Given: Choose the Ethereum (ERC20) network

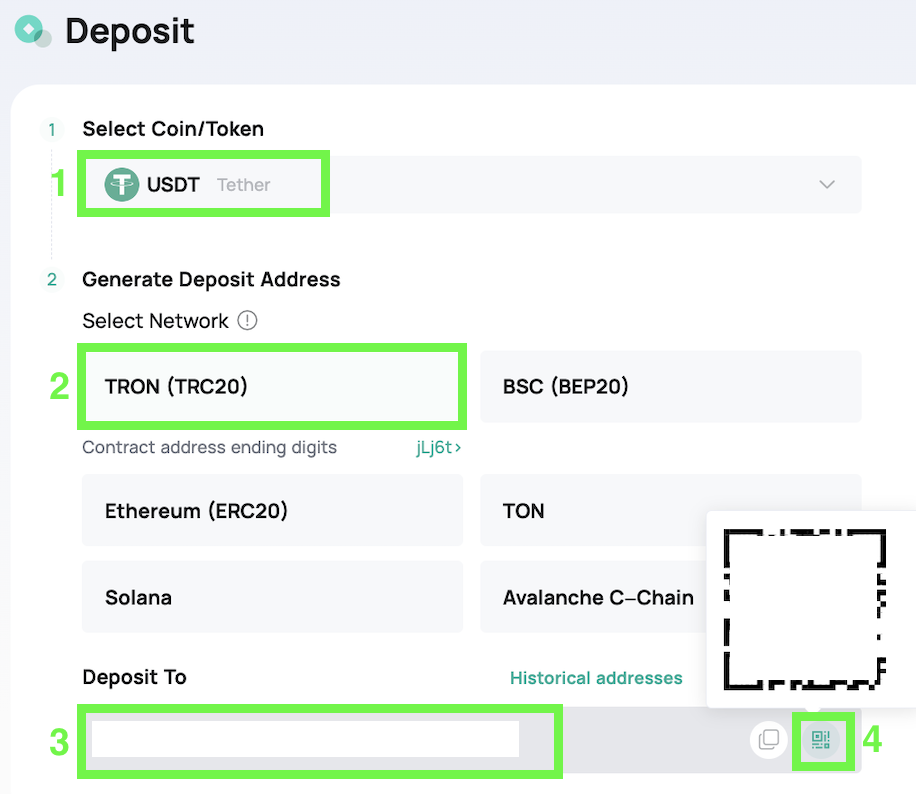Looking at the screenshot, I should (x=272, y=510).
